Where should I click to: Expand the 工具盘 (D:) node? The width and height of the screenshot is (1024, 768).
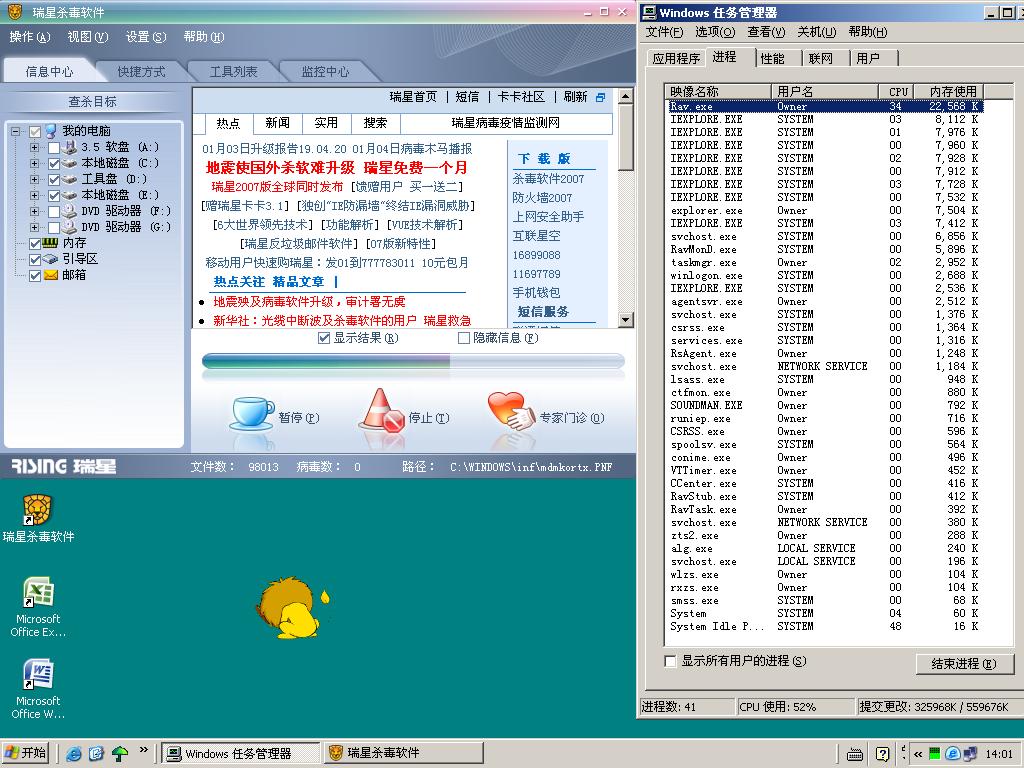(x=35, y=179)
